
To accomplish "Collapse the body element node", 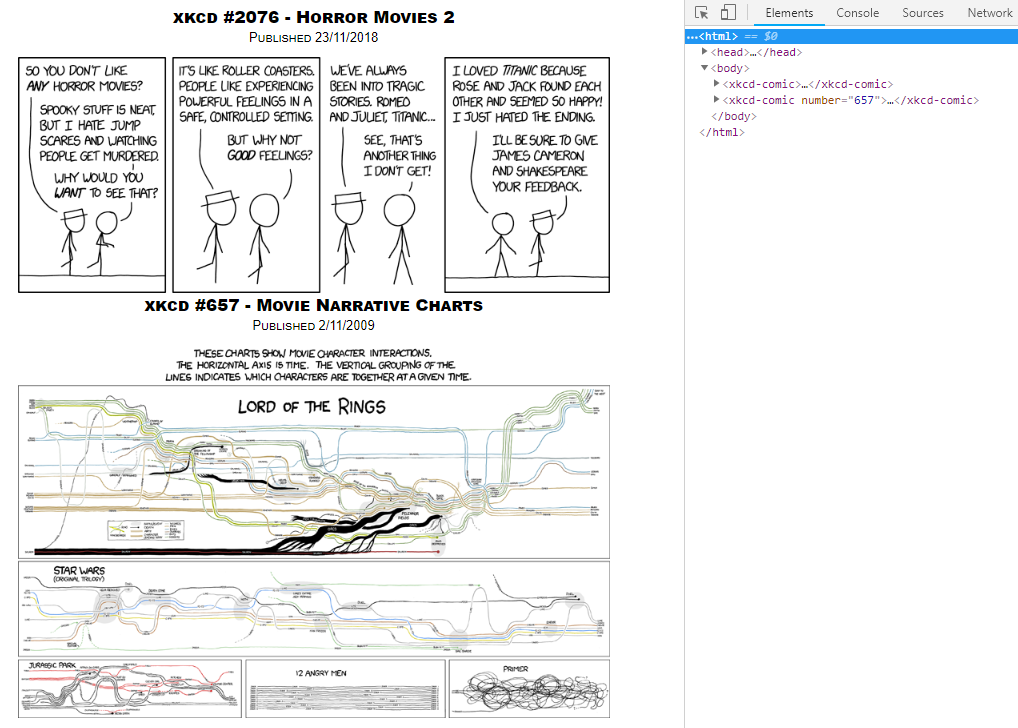I will (x=704, y=68).
